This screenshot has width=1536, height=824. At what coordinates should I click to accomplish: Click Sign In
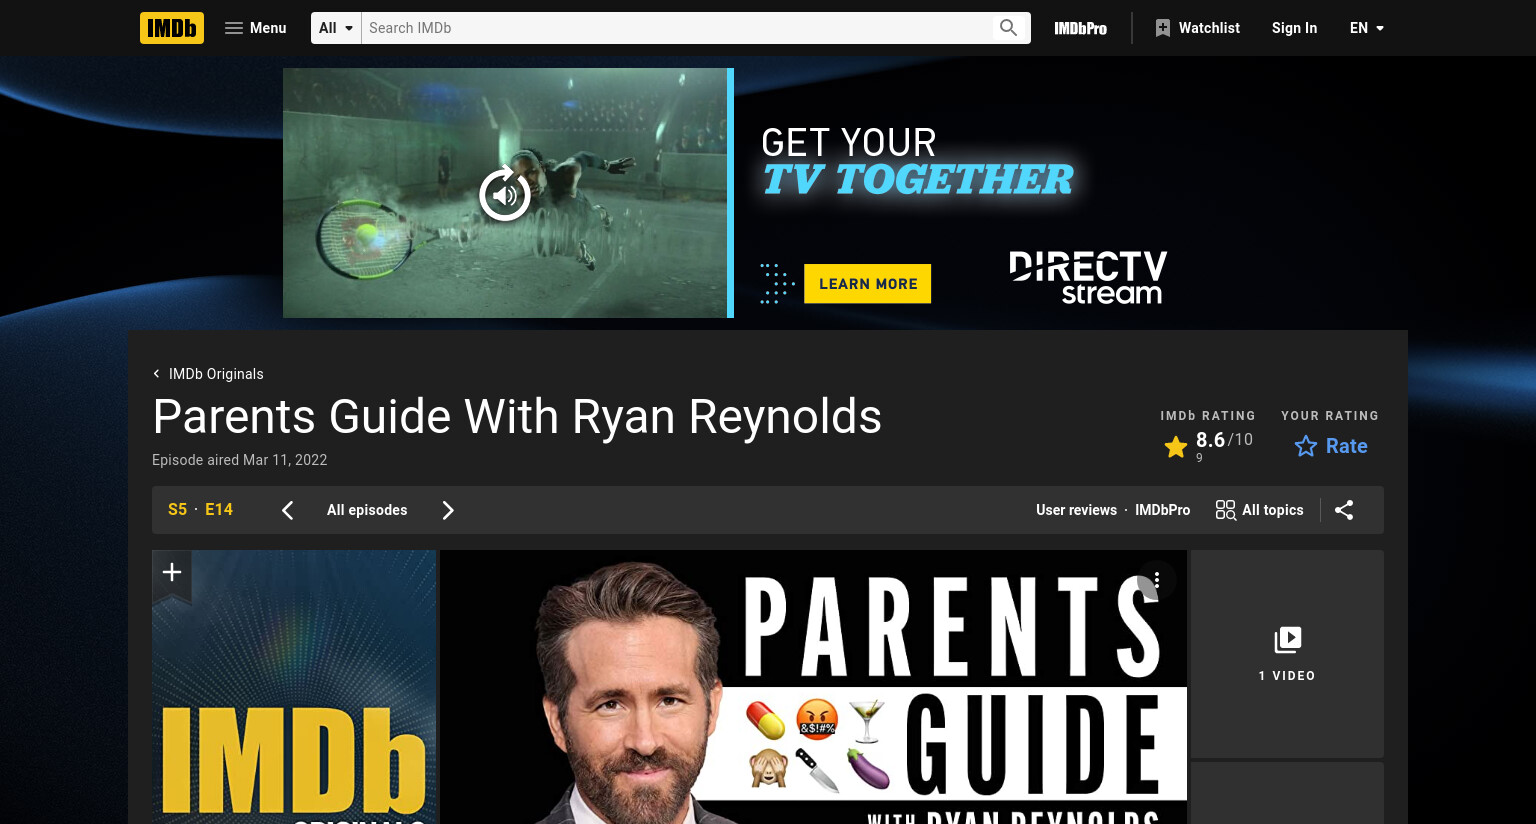[1294, 28]
